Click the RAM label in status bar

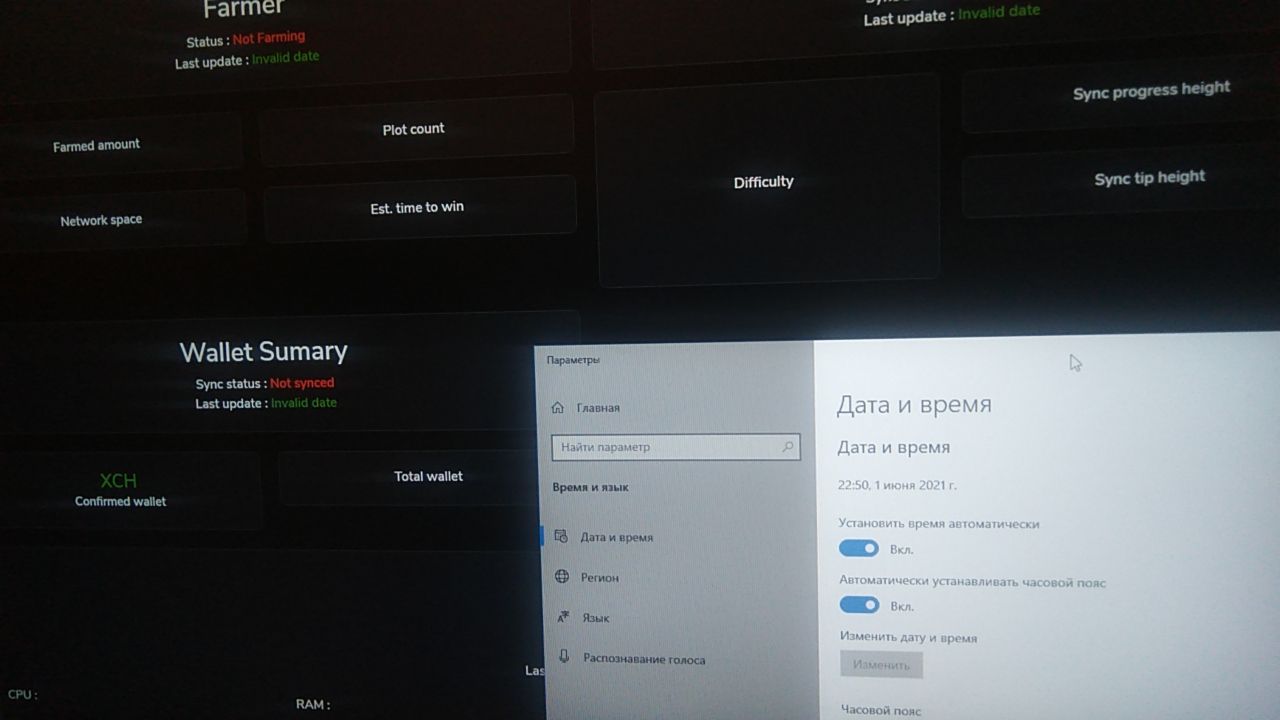[x=313, y=704]
